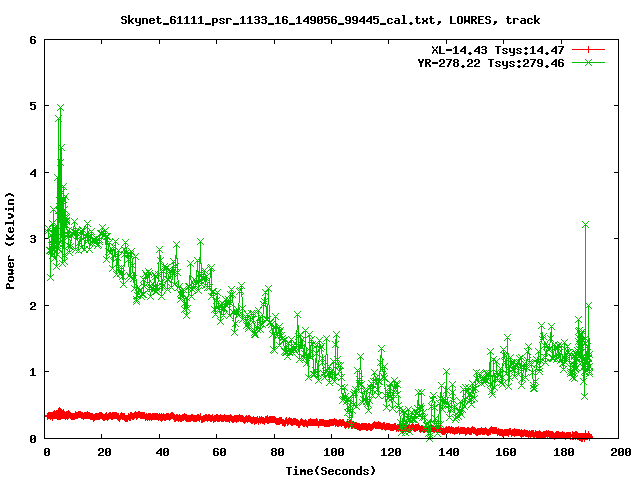Click the Time(Seconds) x-axis label
640x480 pixels.
pos(331,469)
